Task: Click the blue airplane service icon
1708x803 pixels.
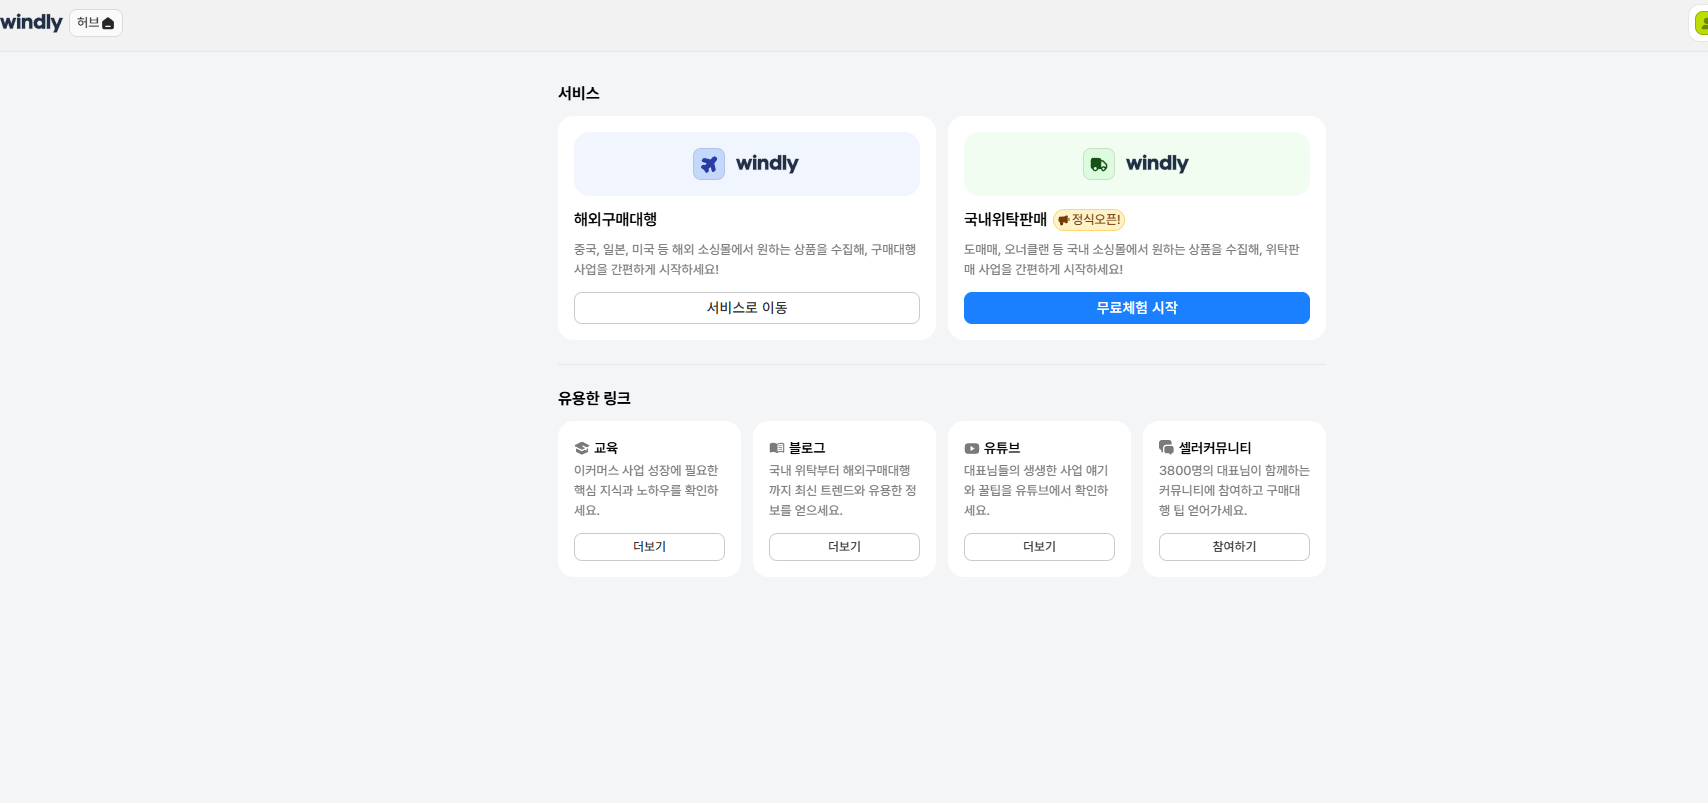Action: point(709,164)
